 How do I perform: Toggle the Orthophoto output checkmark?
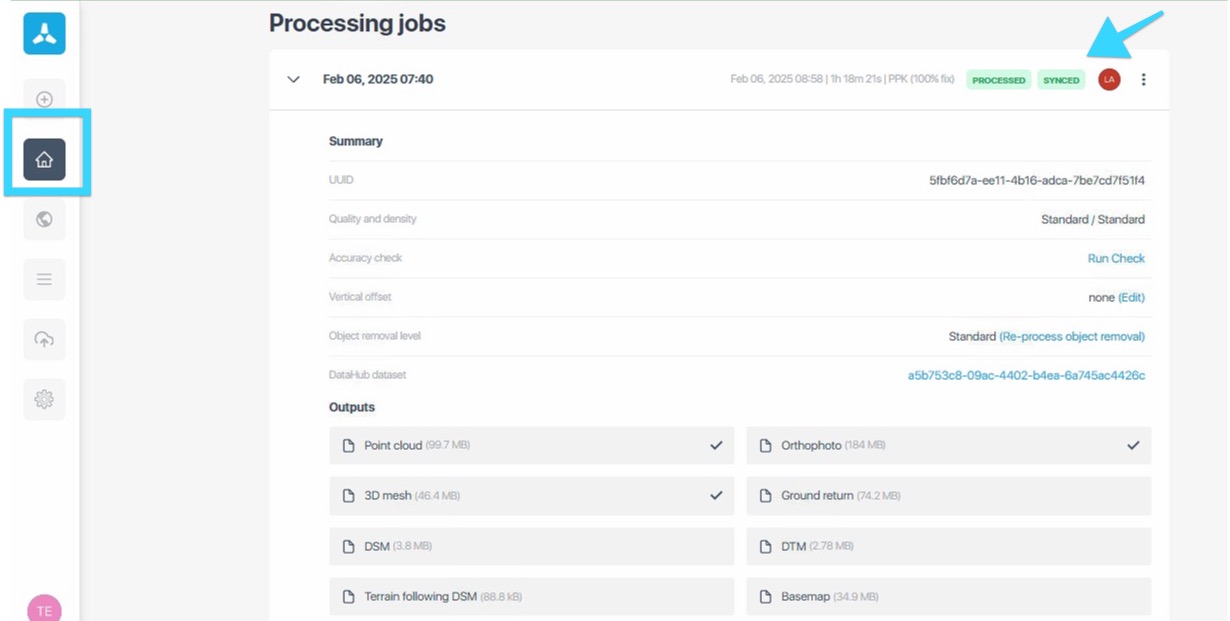pos(1133,446)
